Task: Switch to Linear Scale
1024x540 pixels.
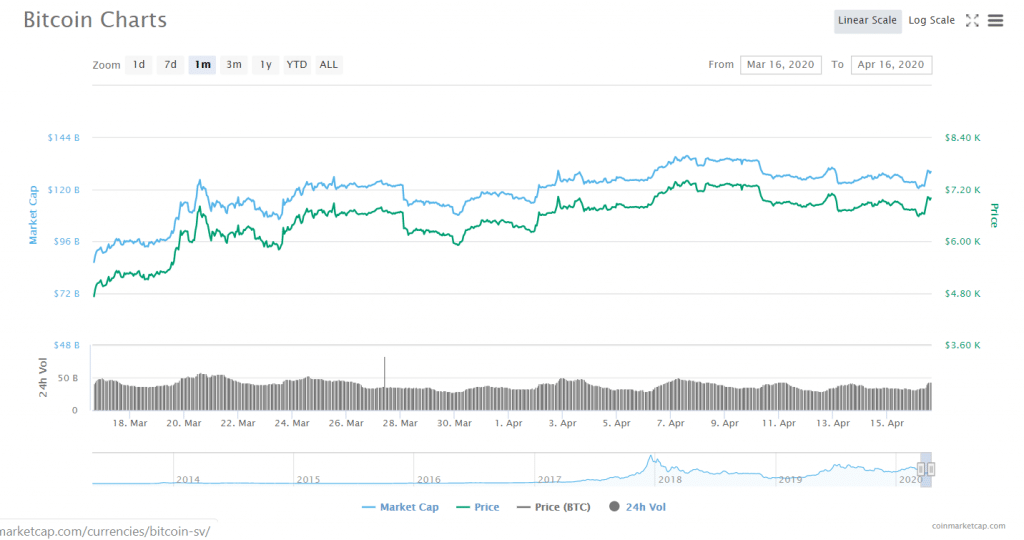Action: coord(868,20)
